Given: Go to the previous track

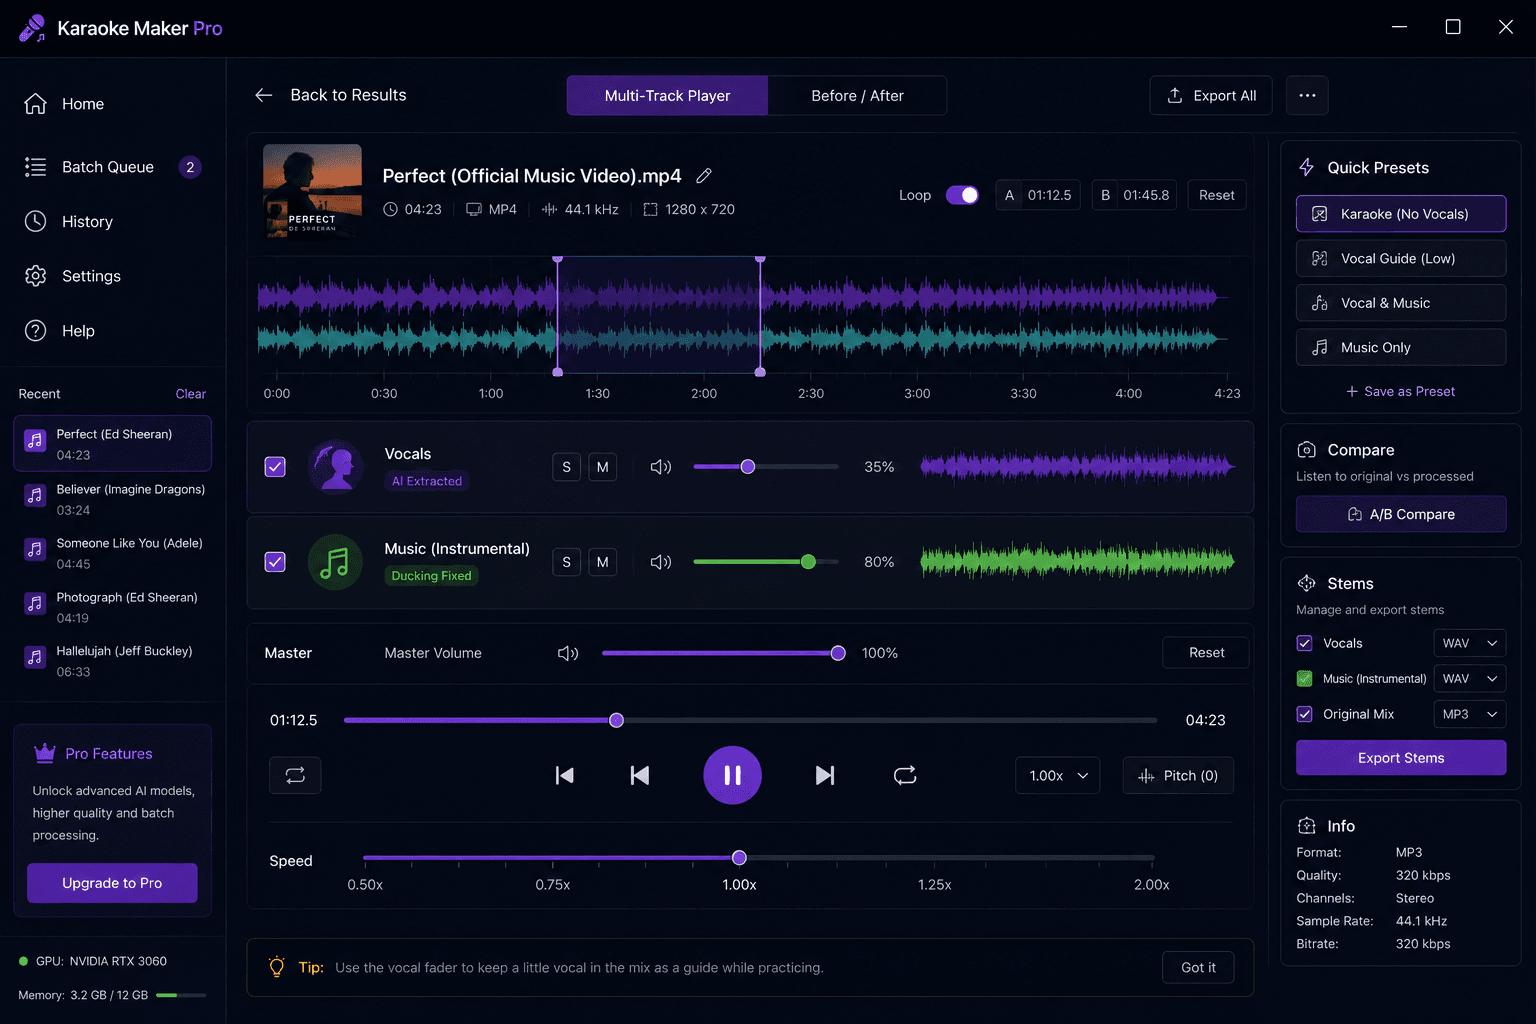Looking at the screenshot, I should (640, 775).
